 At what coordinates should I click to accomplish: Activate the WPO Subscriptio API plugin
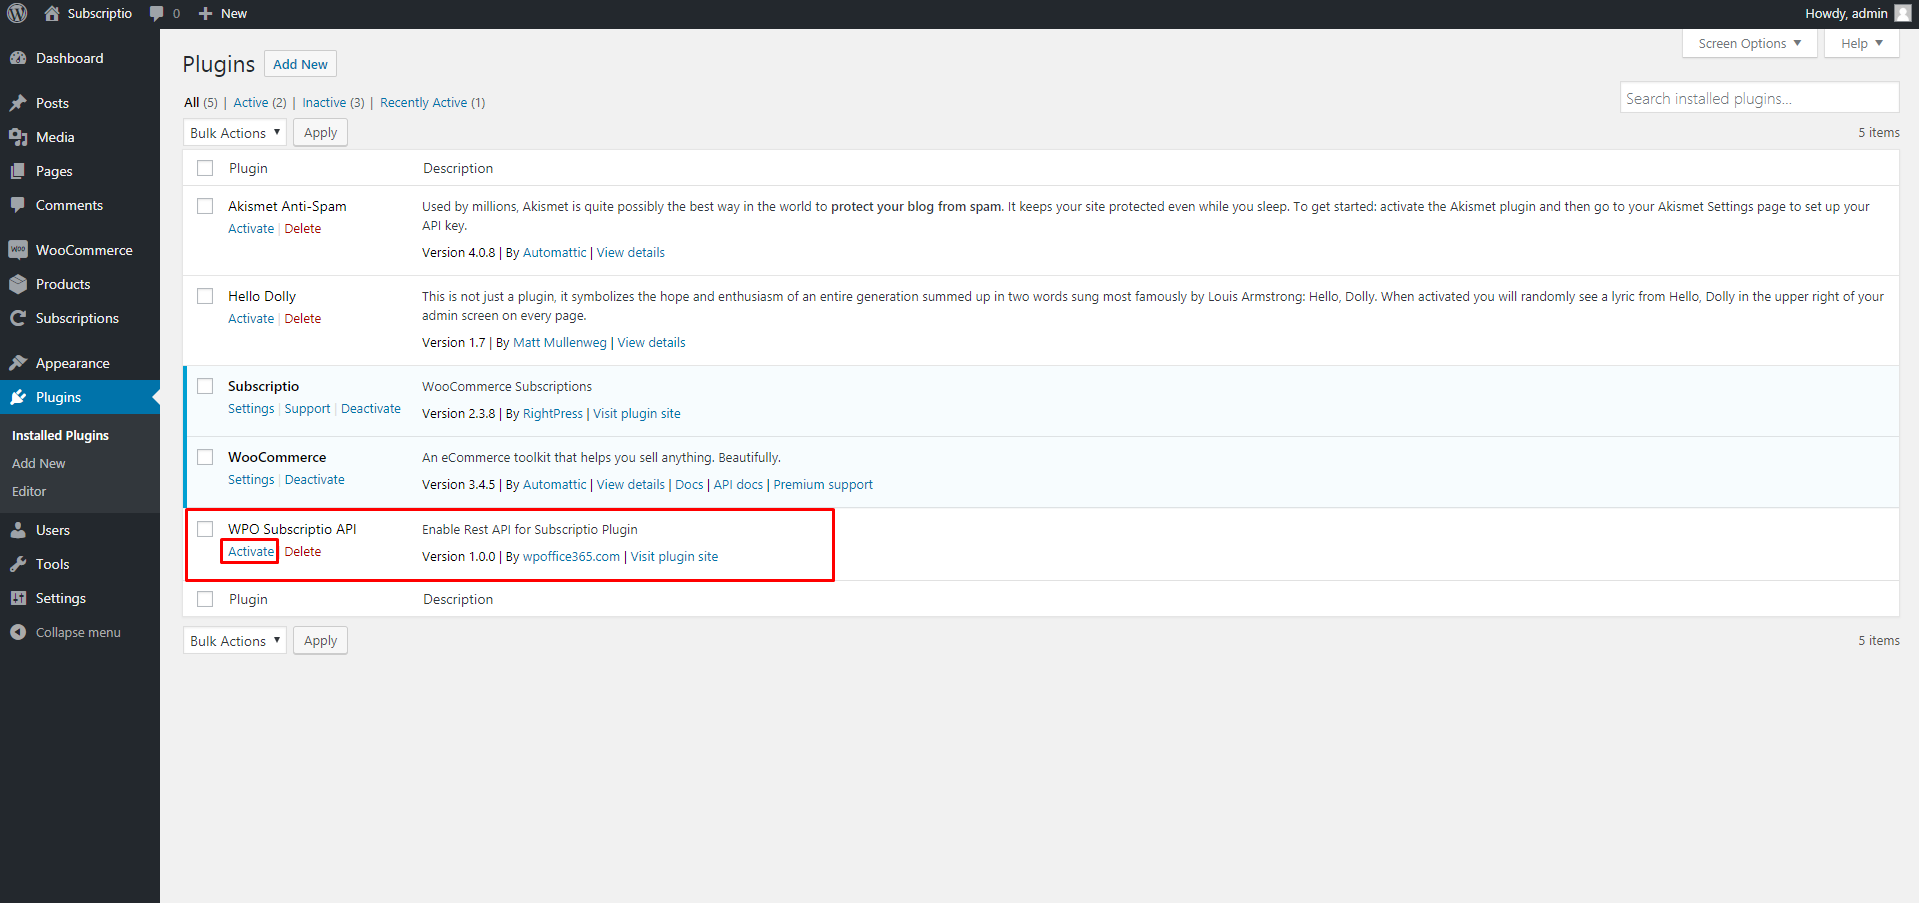pyautogui.click(x=249, y=551)
